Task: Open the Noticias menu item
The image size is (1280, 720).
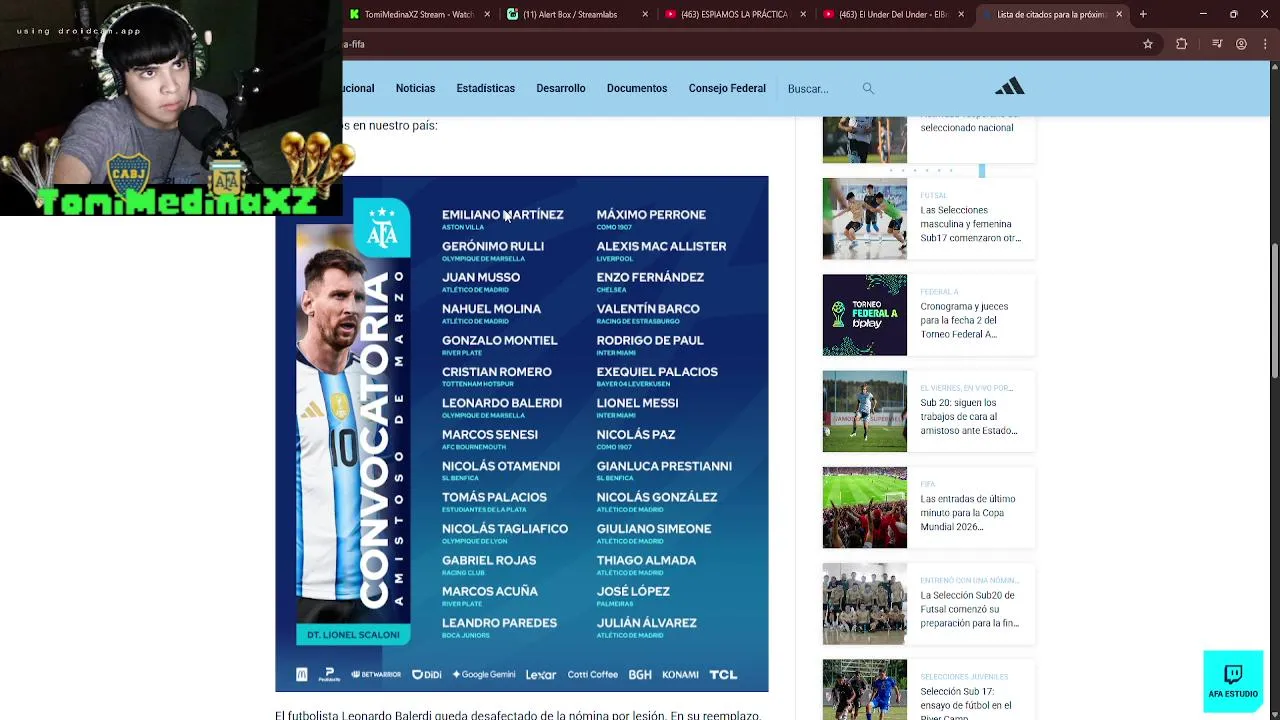Action: (415, 88)
